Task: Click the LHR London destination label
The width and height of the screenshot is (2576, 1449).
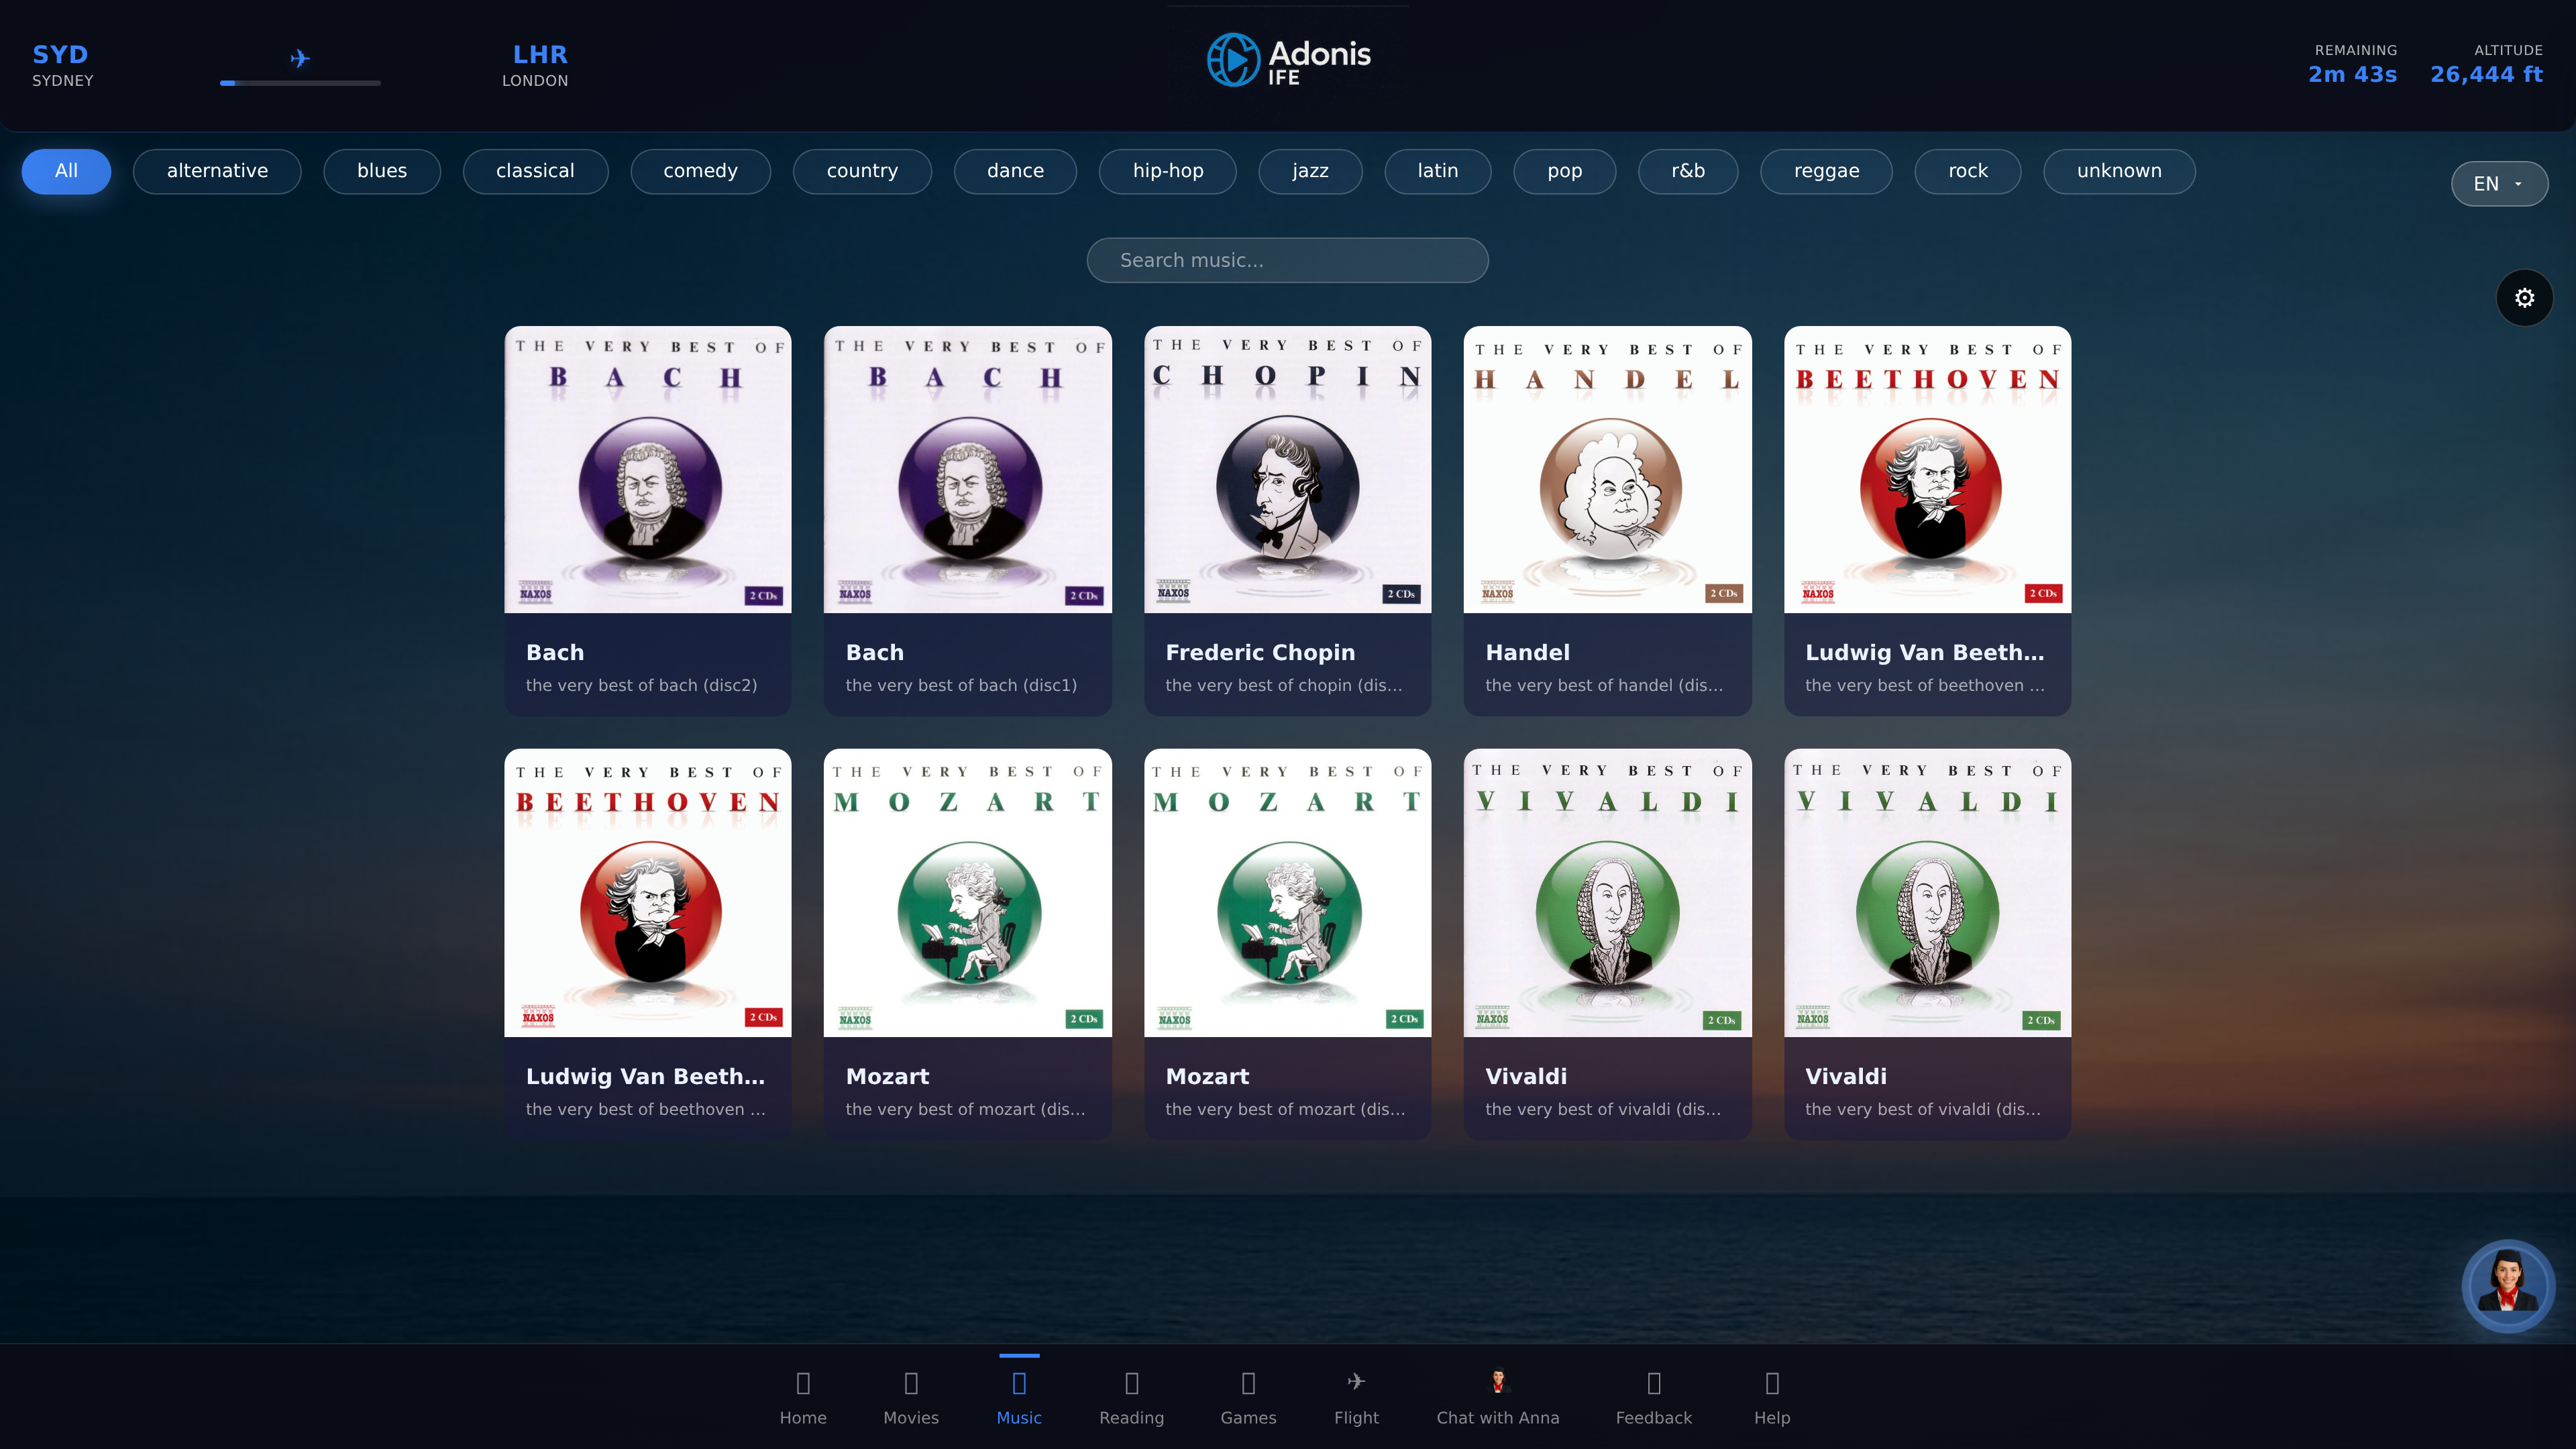Action: (x=536, y=65)
